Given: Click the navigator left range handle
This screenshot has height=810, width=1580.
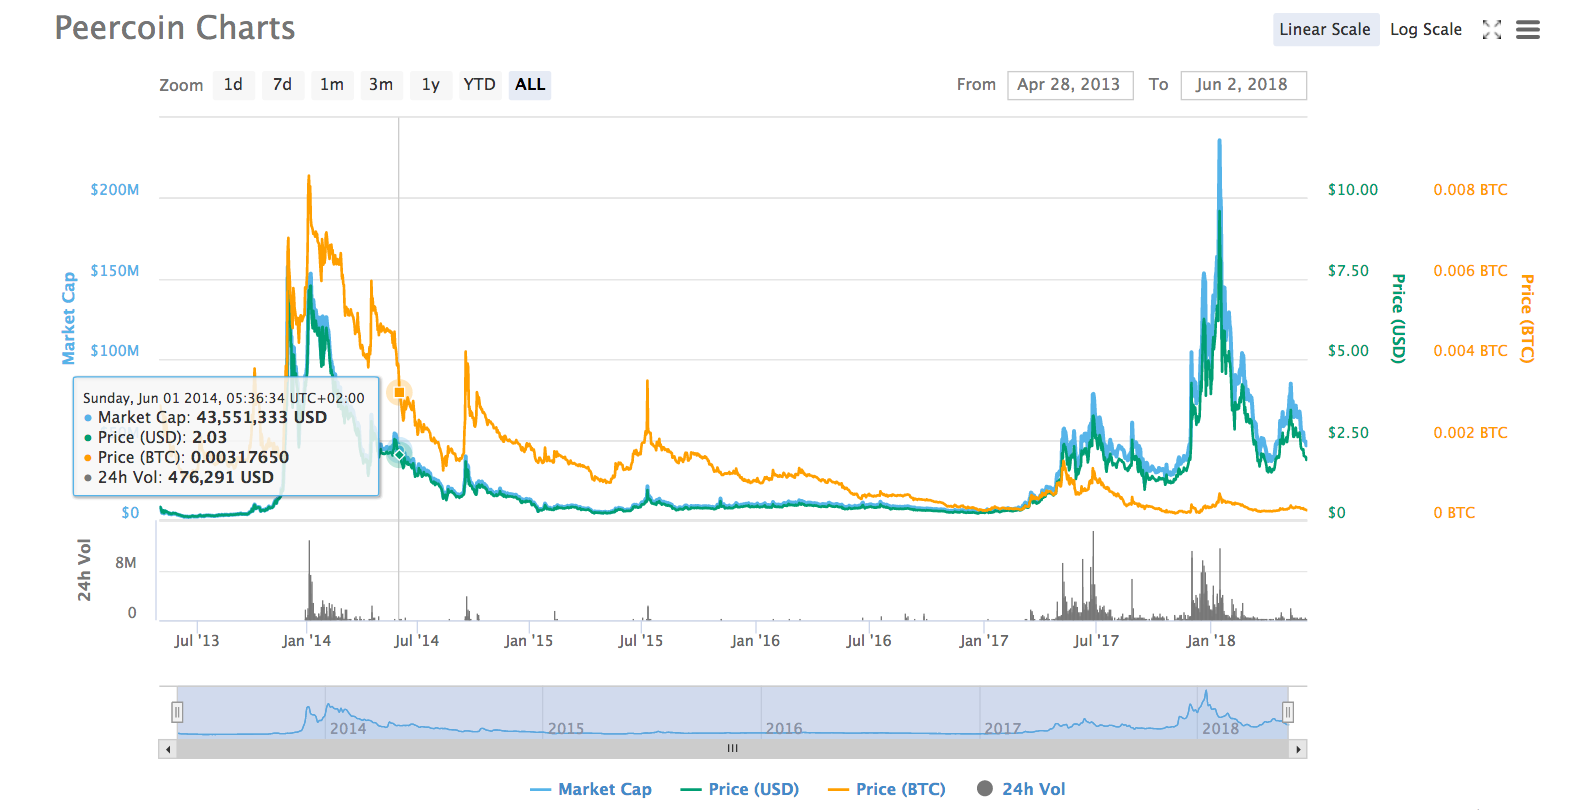Looking at the screenshot, I should pyautogui.click(x=177, y=712).
